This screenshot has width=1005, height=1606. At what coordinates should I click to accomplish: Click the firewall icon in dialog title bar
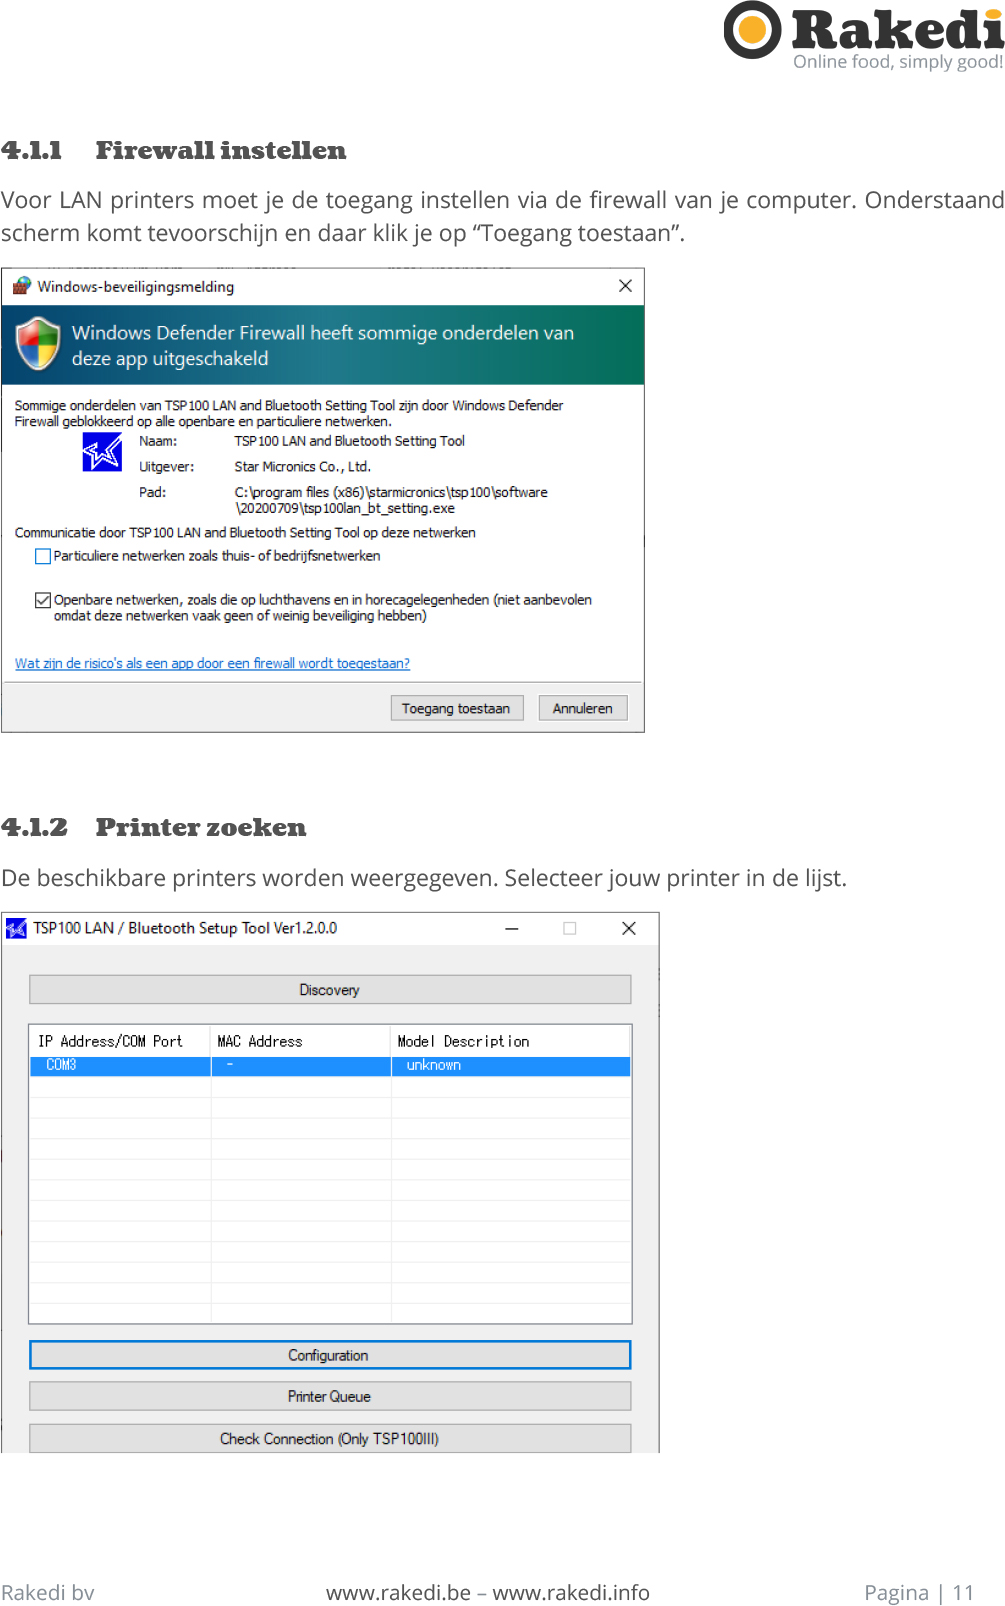coord(22,287)
